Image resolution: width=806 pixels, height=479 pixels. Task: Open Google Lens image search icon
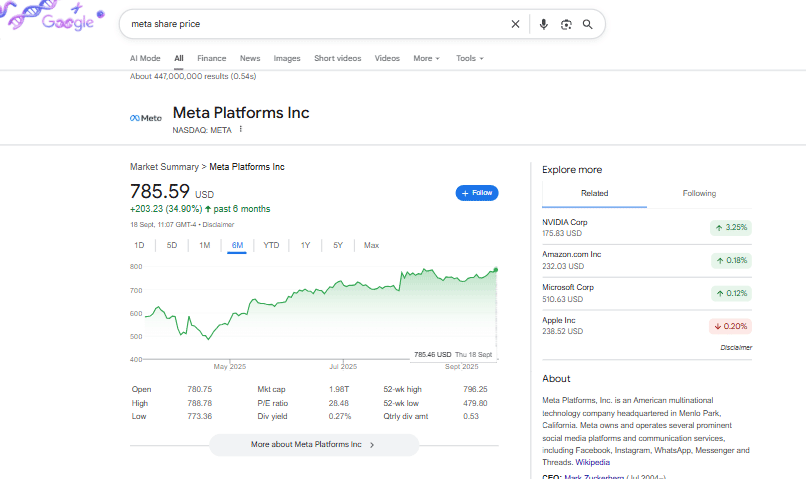coord(566,24)
